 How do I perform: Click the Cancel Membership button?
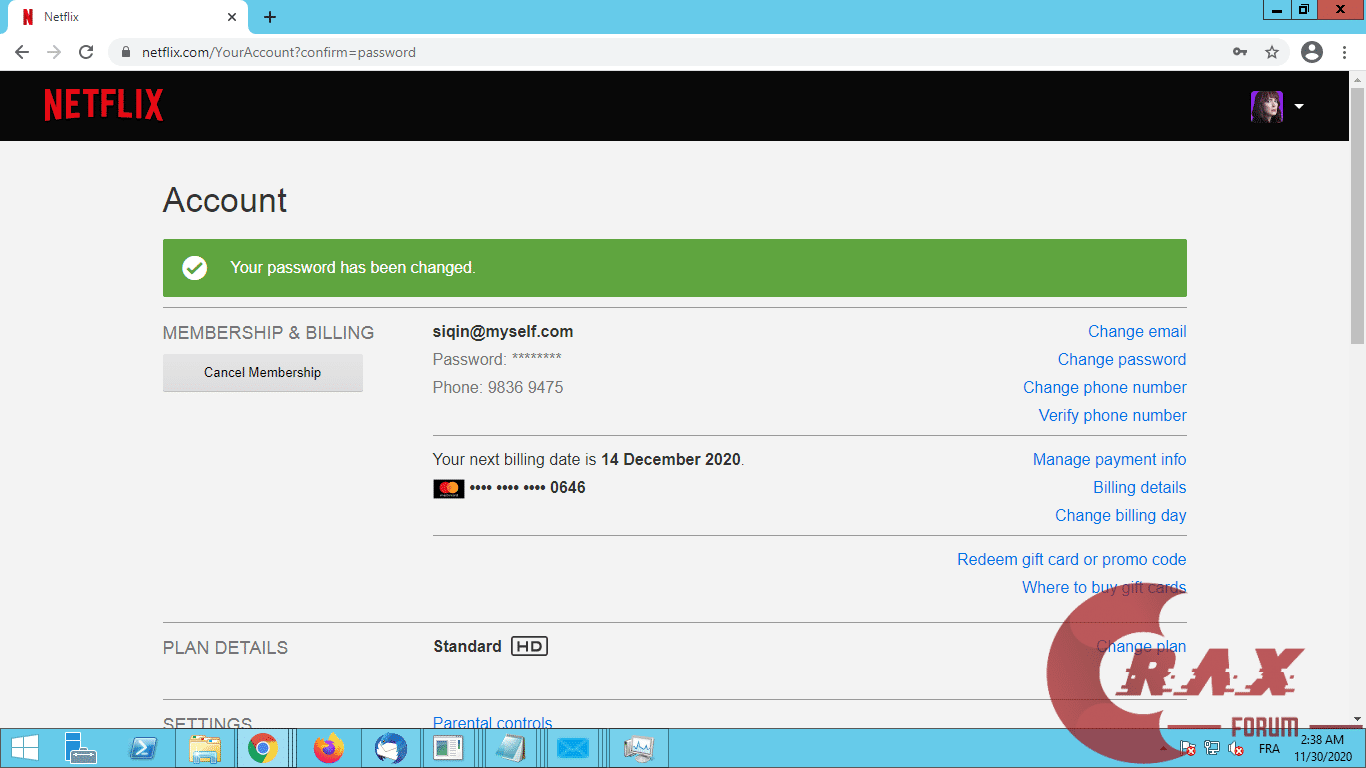tap(263, 372)
